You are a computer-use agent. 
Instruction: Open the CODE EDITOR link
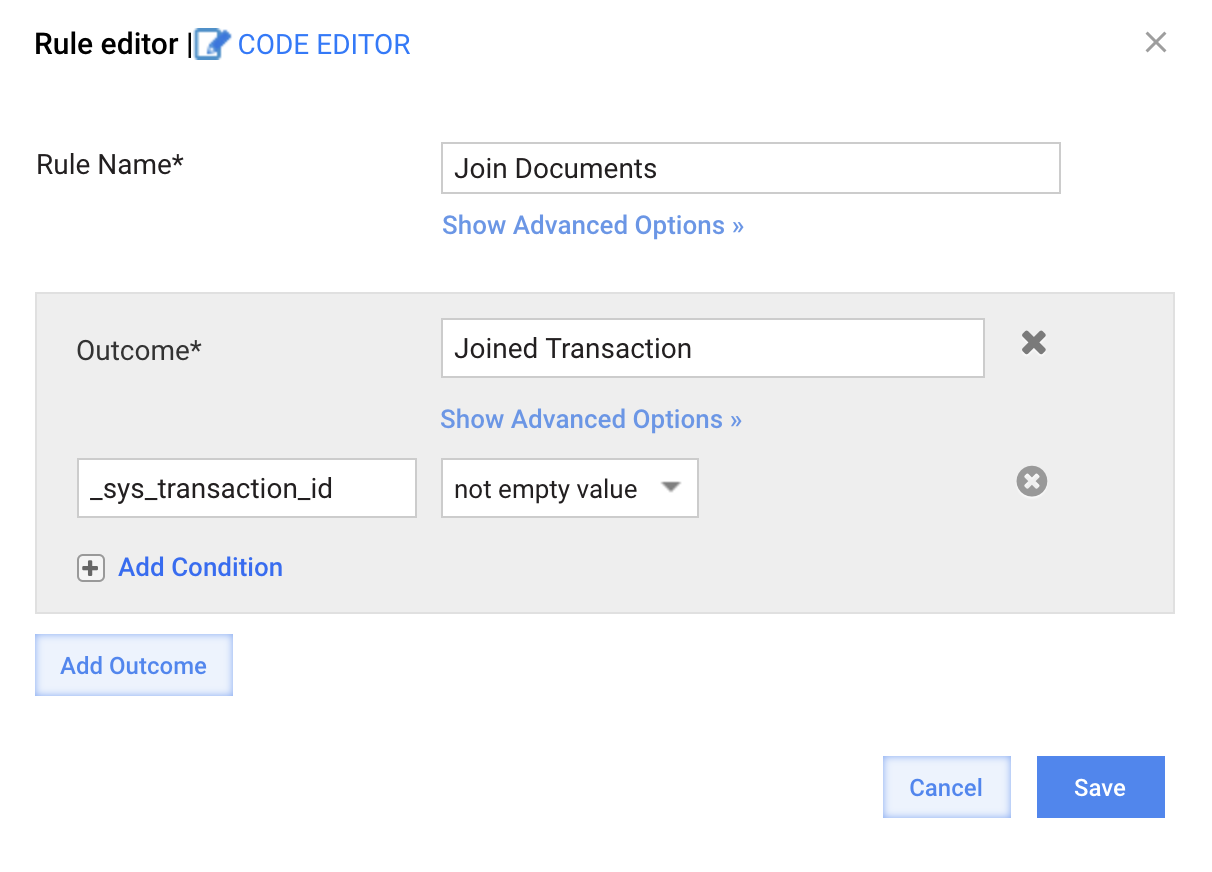[324, 45]
